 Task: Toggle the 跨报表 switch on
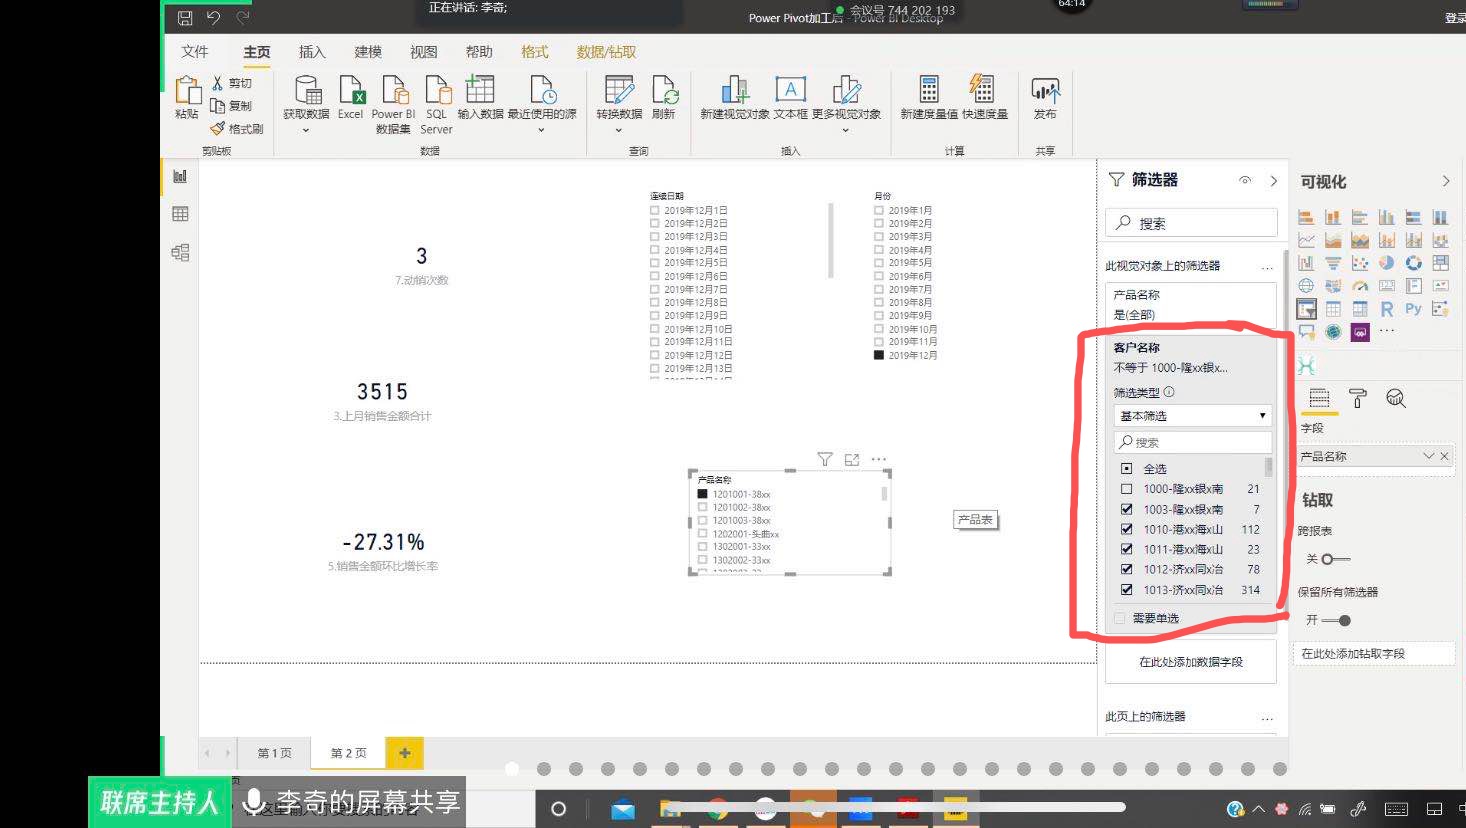[1335, 559]
